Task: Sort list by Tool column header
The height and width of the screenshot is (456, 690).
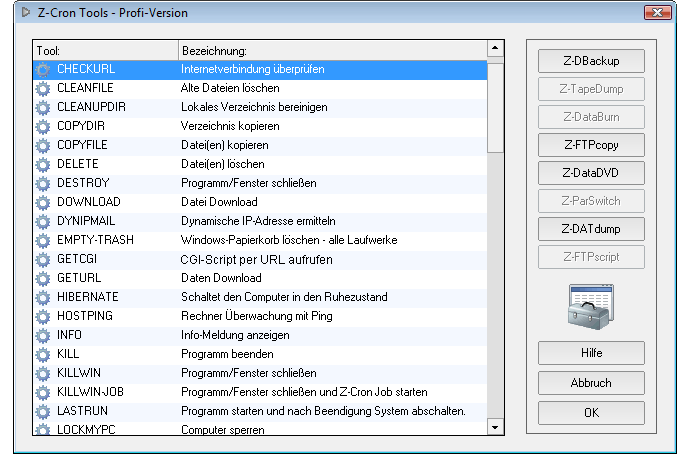Action: coord(105,50)
